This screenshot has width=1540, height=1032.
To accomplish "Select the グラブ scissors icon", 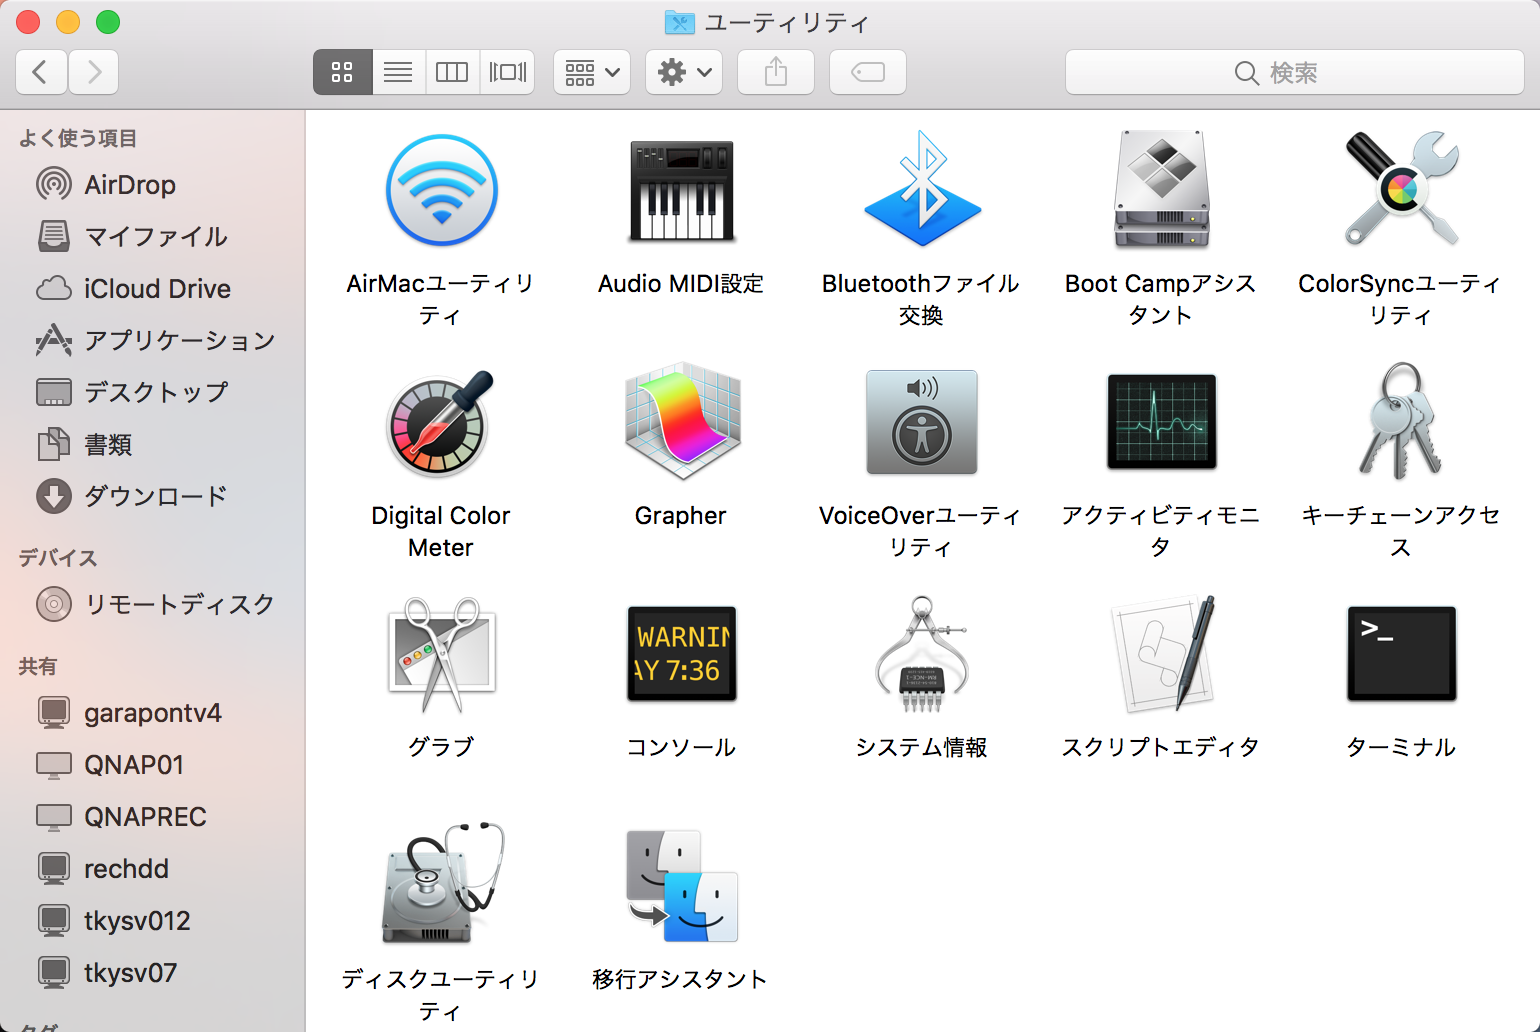I will [x=441, y=654].
